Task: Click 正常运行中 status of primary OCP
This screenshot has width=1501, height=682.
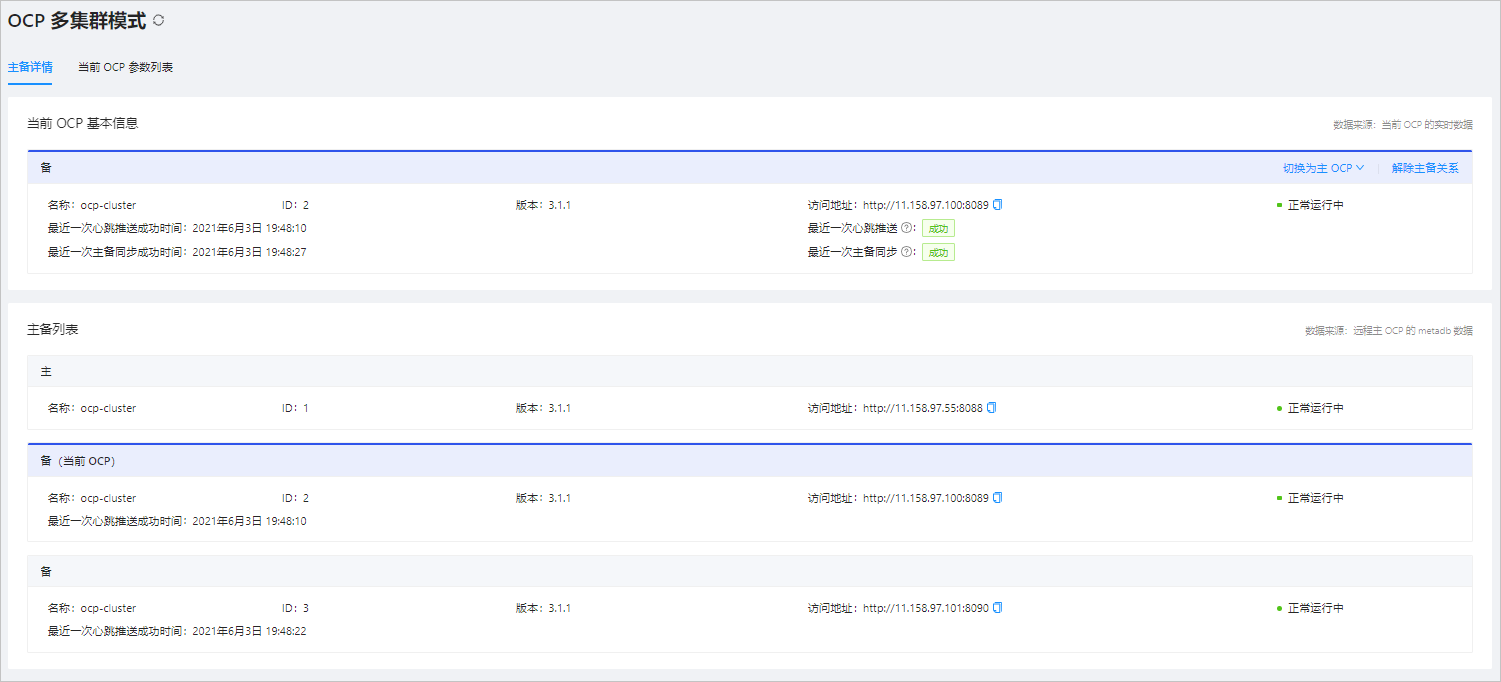Action: click(x=1310, y=408)
